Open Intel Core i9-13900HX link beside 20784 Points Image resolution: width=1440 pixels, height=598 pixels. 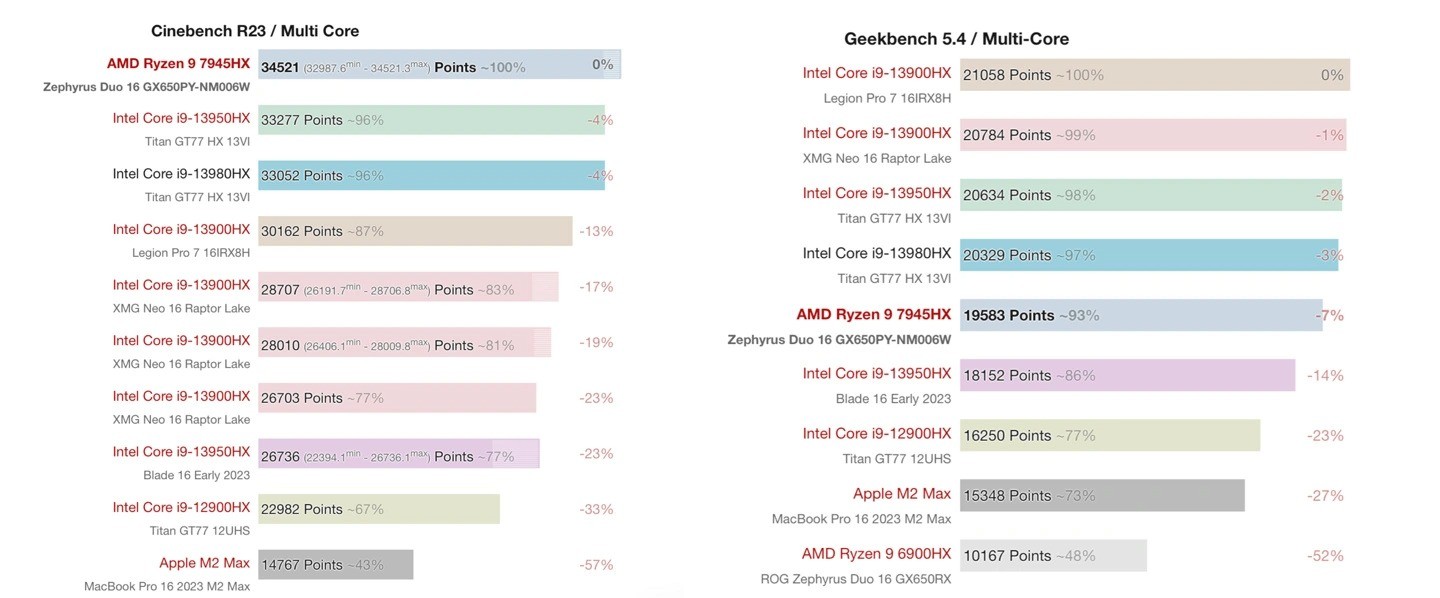pyautogui.click(x=876, y=133)
